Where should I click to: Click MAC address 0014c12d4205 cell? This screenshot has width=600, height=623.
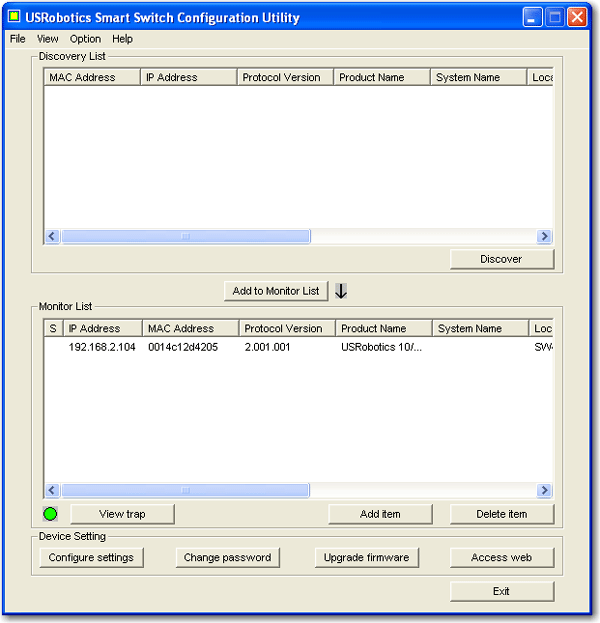(183, 347)
